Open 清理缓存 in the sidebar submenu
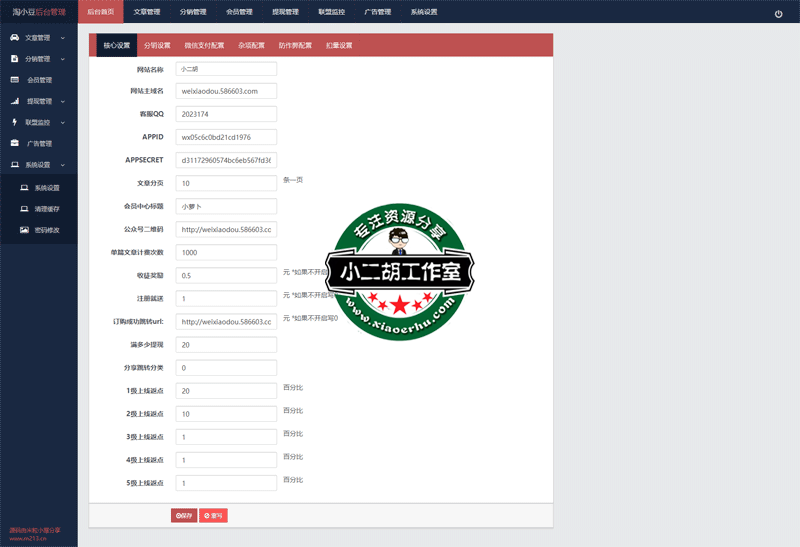This screenshot has height=547, width=800. pos(47,209)
